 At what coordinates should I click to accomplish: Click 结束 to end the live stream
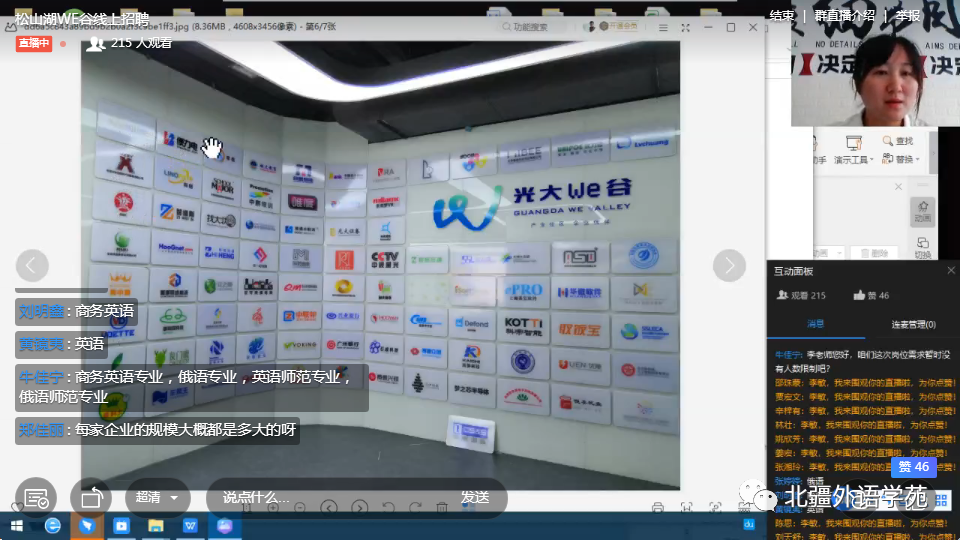click(782, 15)
